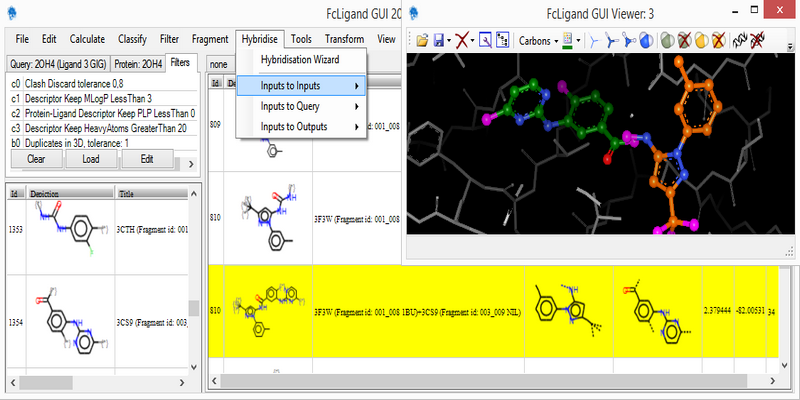Viewport: 800px width, 400px height.
Task: Toggle off the crossed-out ribbon display
Action: click(x=757, y=41)
